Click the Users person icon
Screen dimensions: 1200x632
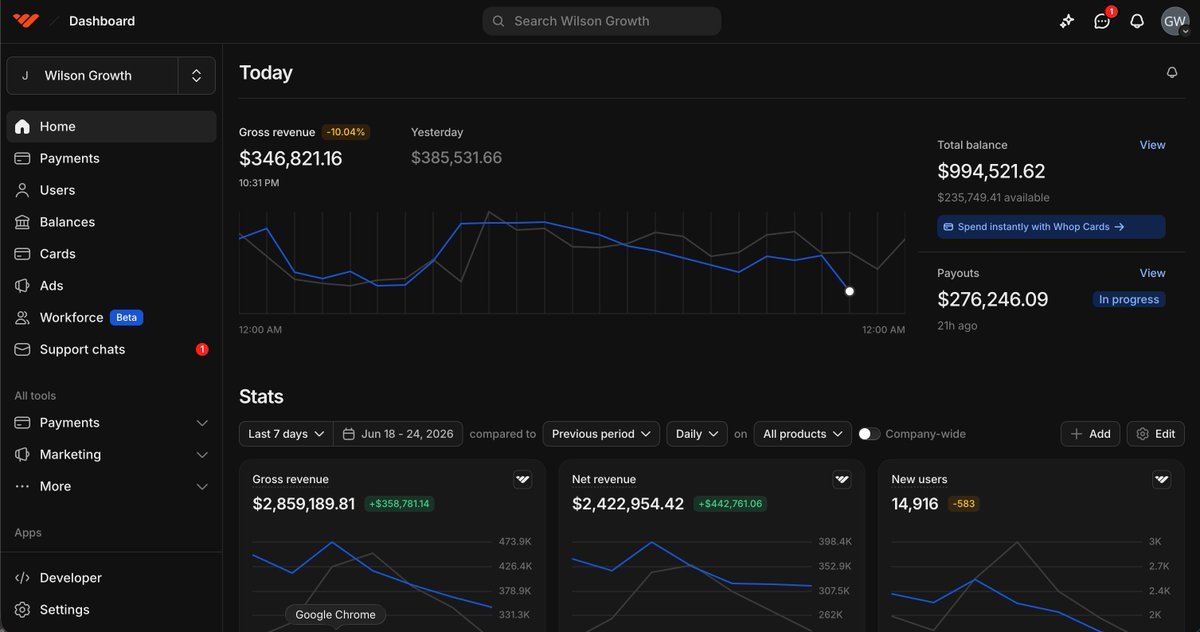point(22,190)
